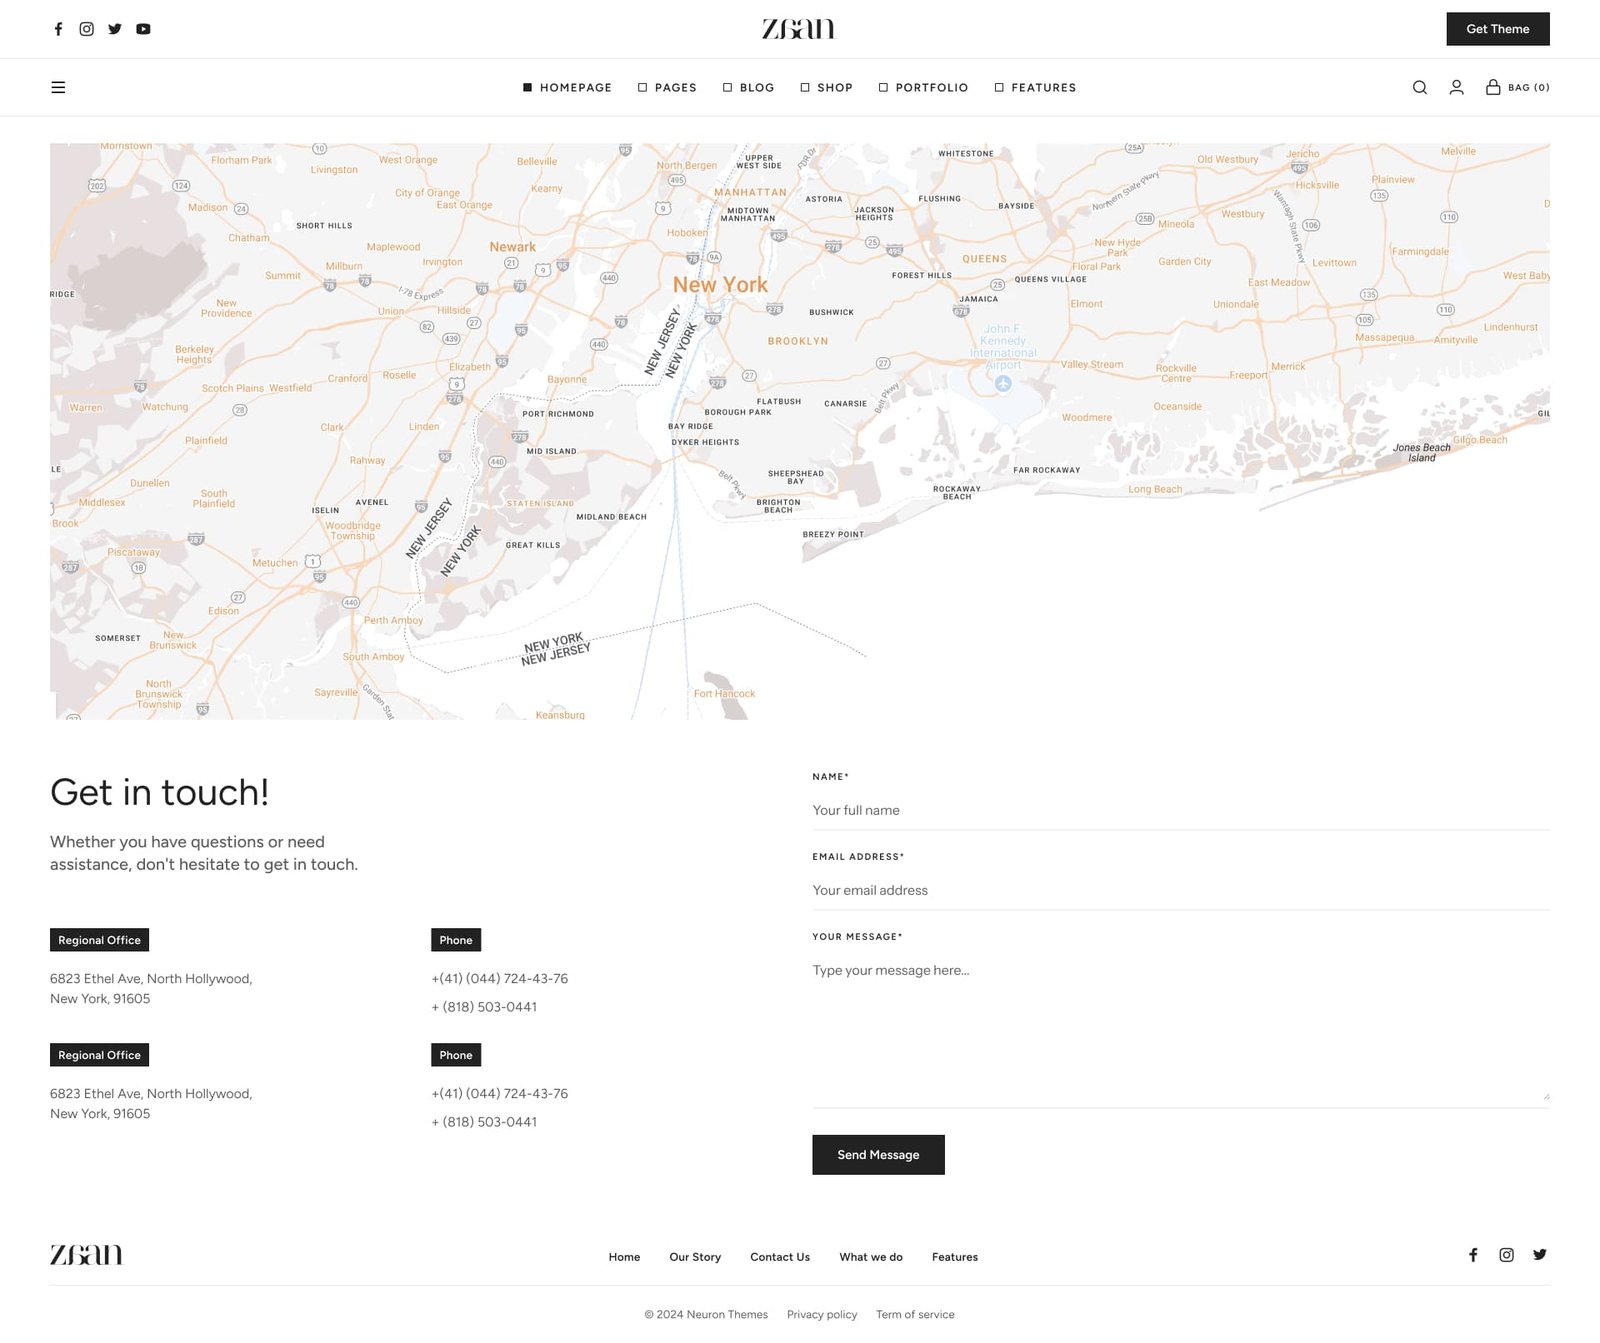1600x1343 pixels.
Task: Open the Privacy policy footer link
Action: [821, 1315]
